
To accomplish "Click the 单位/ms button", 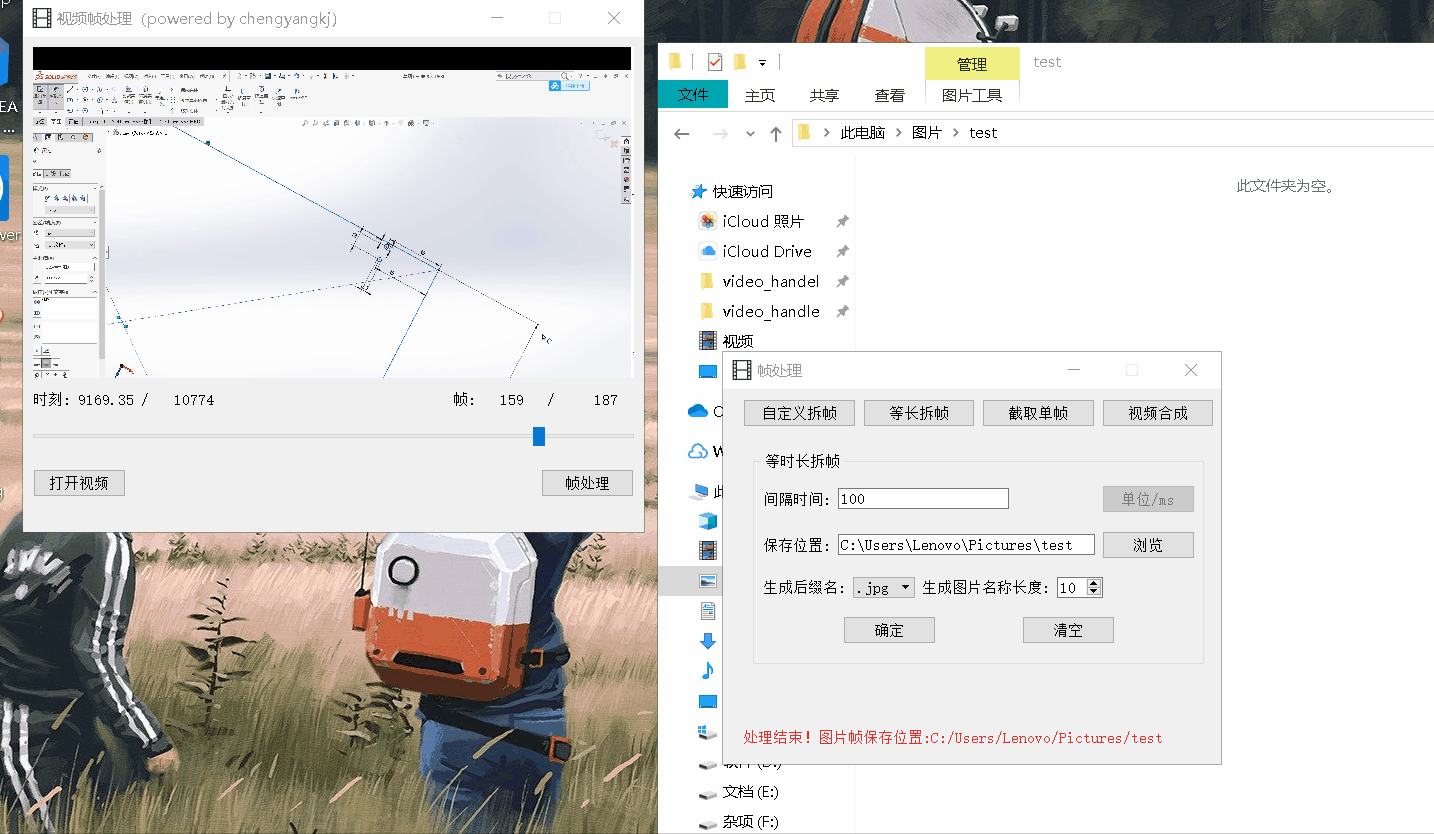I will click(x=1148, y=499).
